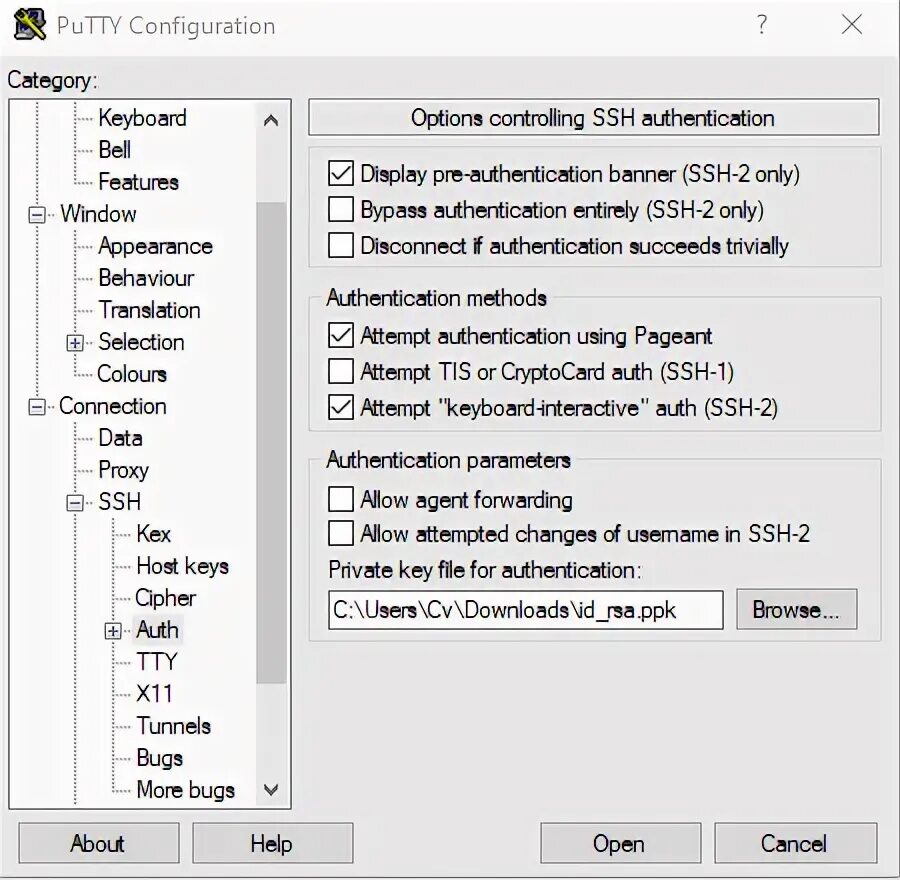The height and width of the screenshot is (880, 900).
Task: Expand the Auth tree node
Action: [113, 631]
